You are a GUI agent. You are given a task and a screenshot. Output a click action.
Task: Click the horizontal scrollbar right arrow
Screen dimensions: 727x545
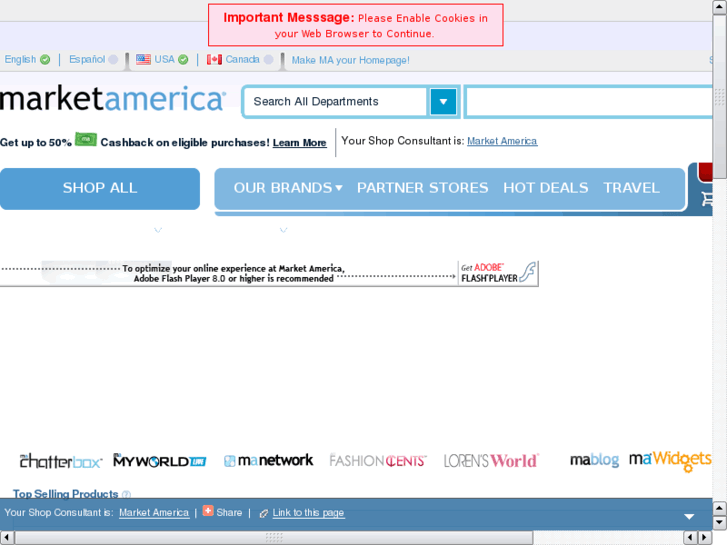click(x=705, y=538)
